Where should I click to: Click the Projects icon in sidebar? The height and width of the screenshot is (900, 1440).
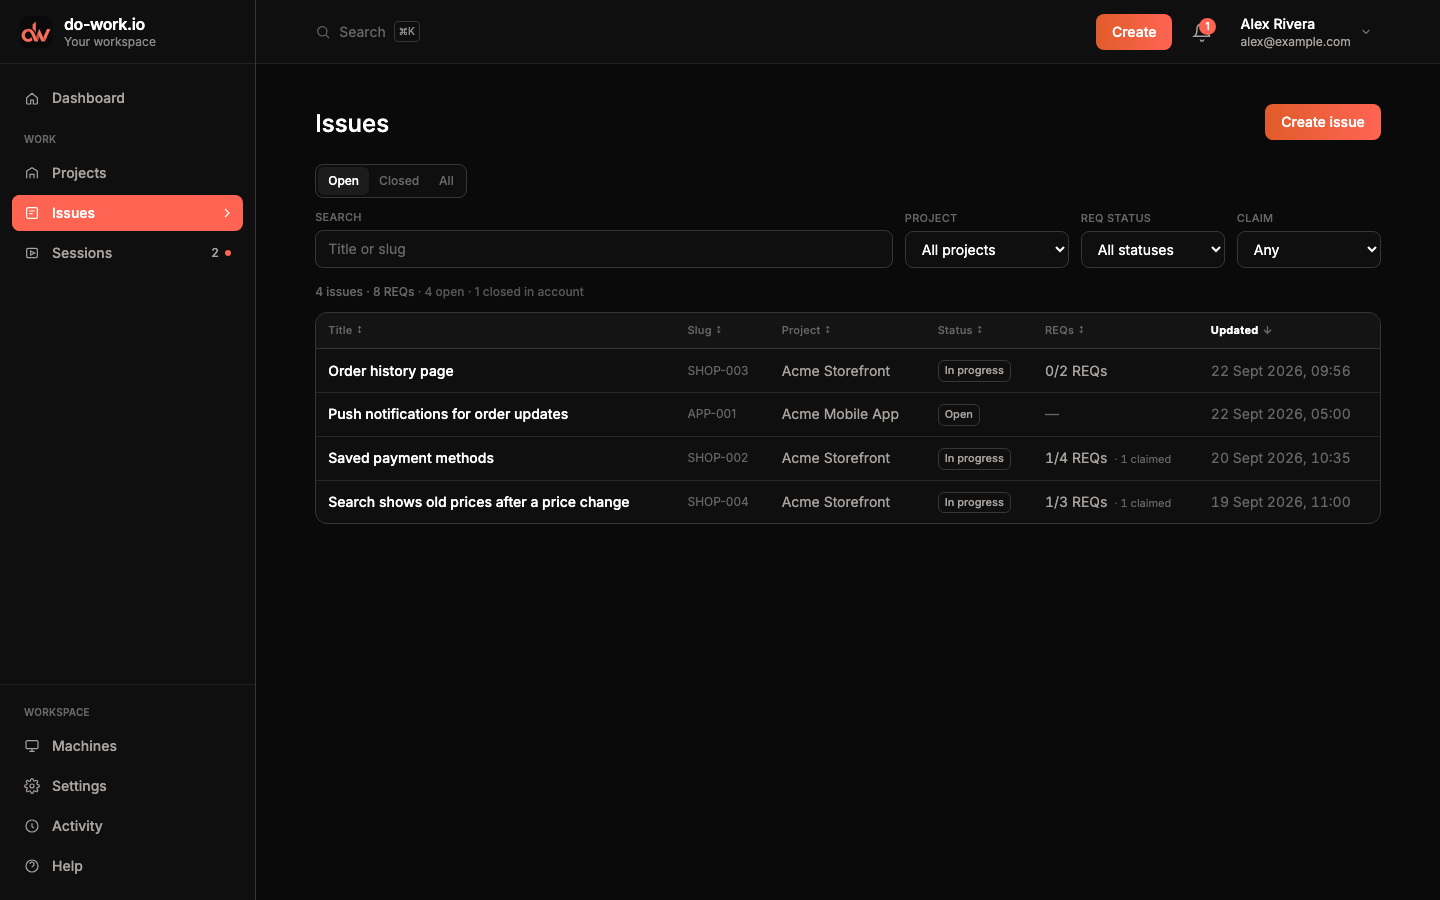click(32, 173)
